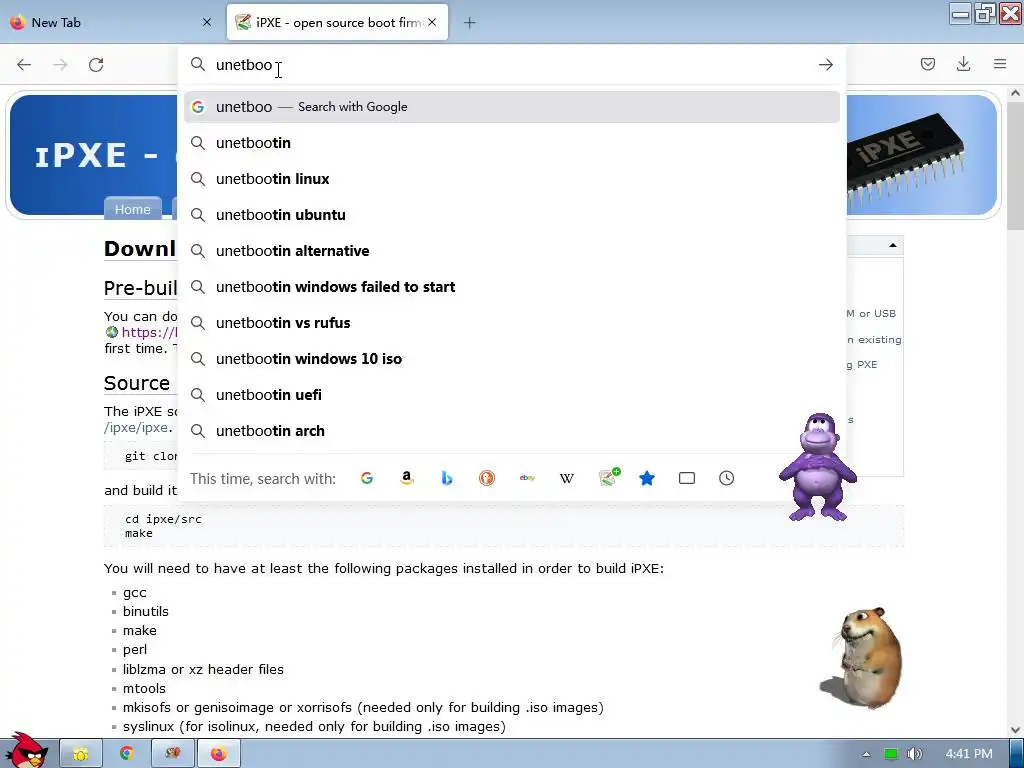Select the iPXE open source boot firmware tab
Image resolution: width=1024 pixels, height=768 pixels.
(x=337, y=22)
